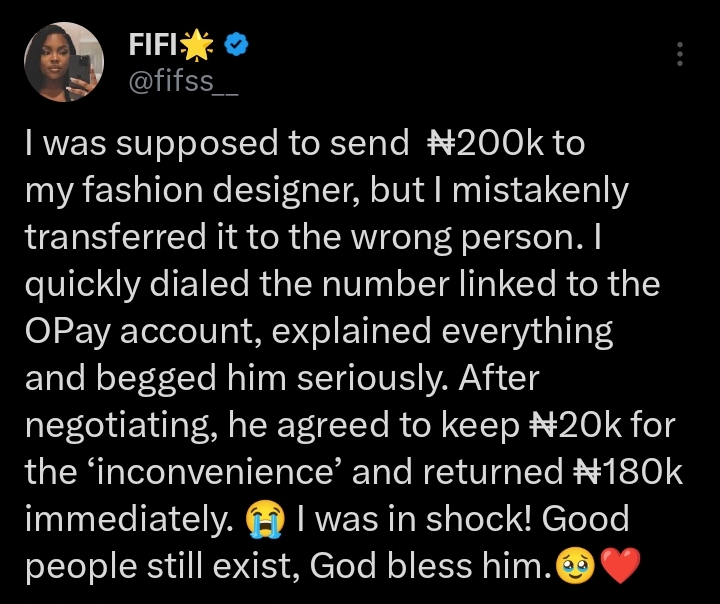Click the loudly crying face emoji
720x604 pixels.
pos(265,520)
